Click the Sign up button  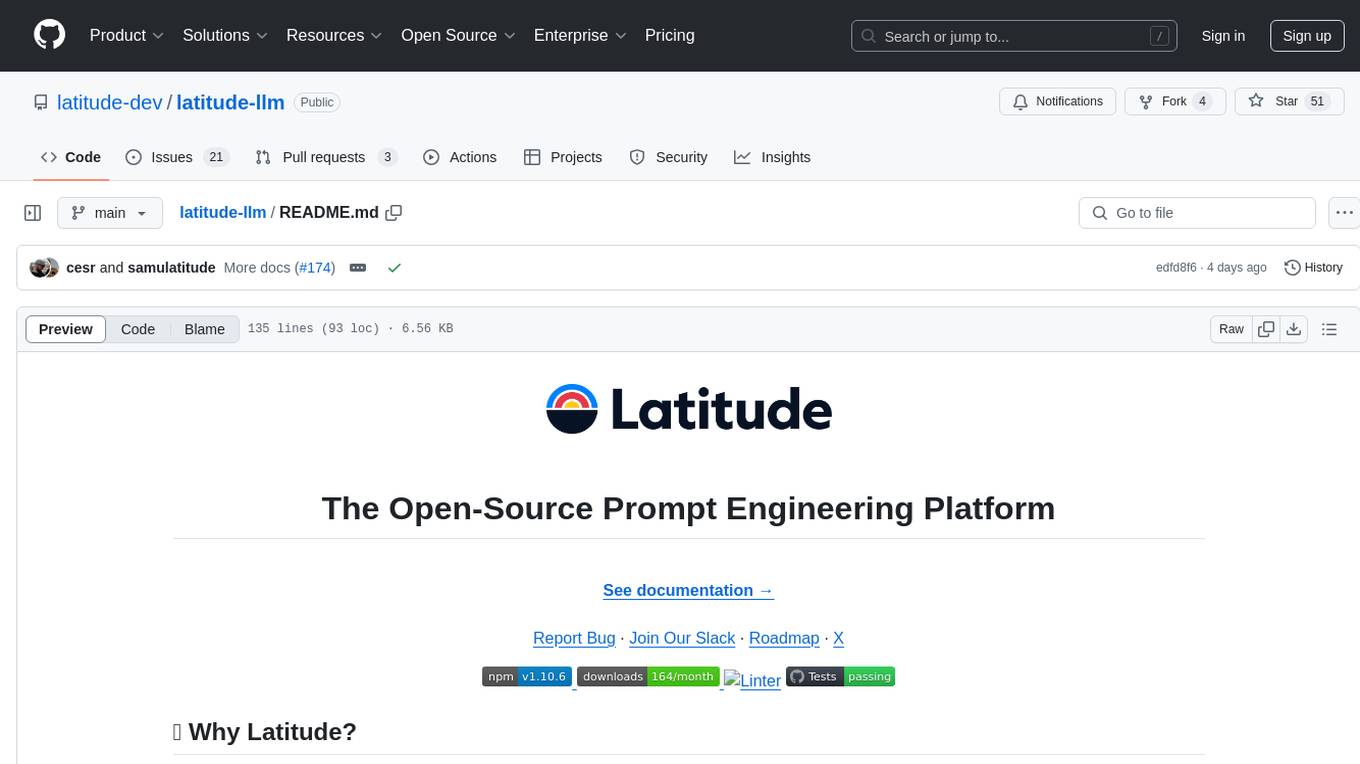pyautogui.click(x=1307, y=36)
